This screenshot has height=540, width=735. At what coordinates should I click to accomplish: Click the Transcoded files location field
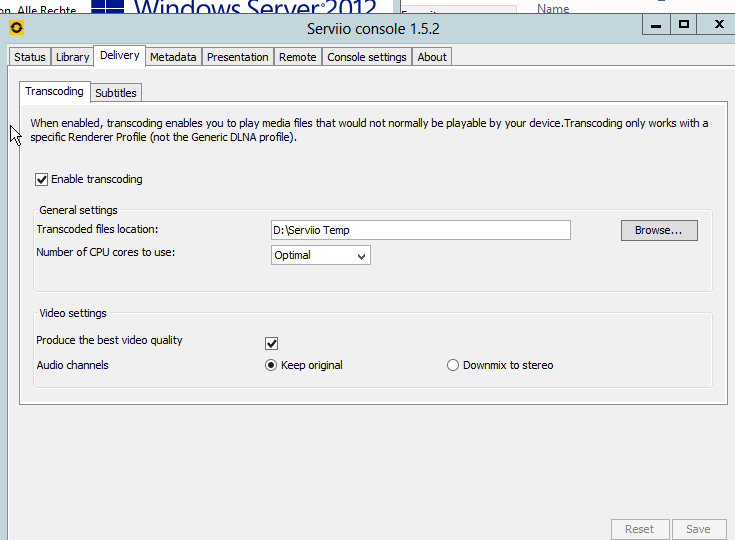(x=420, y=230)
